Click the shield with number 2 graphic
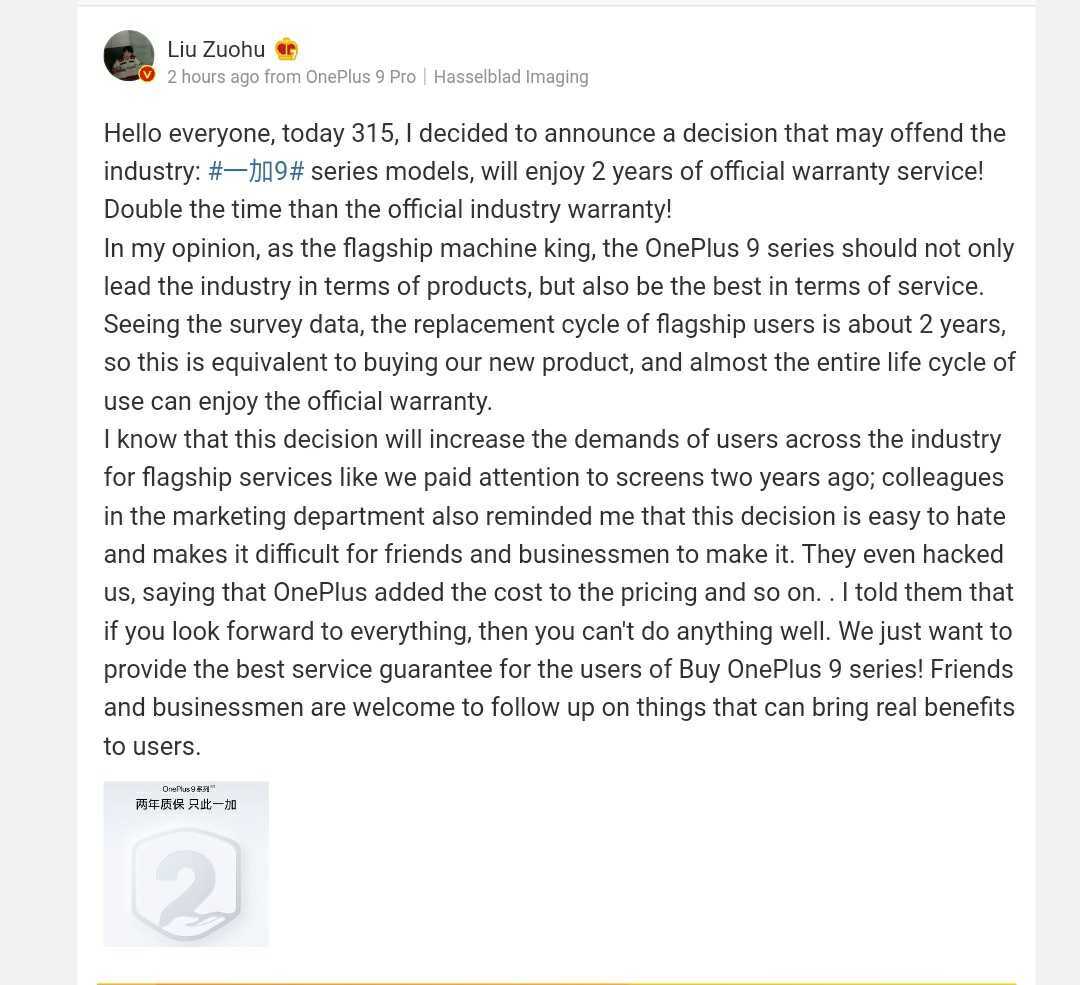1080x985 pixels. pos(186,882)
